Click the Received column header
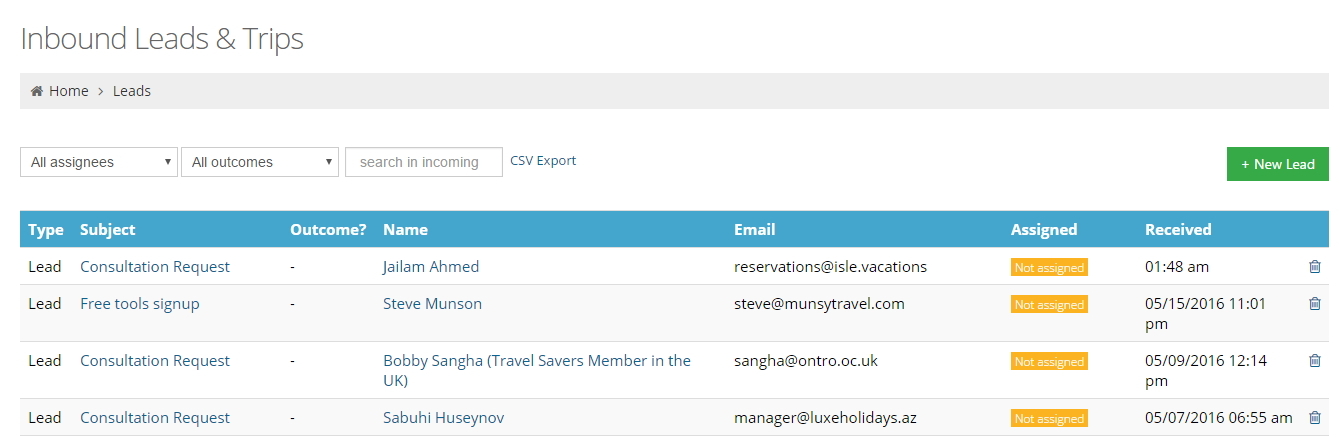1339x438 pixels. pos(1178,229)
